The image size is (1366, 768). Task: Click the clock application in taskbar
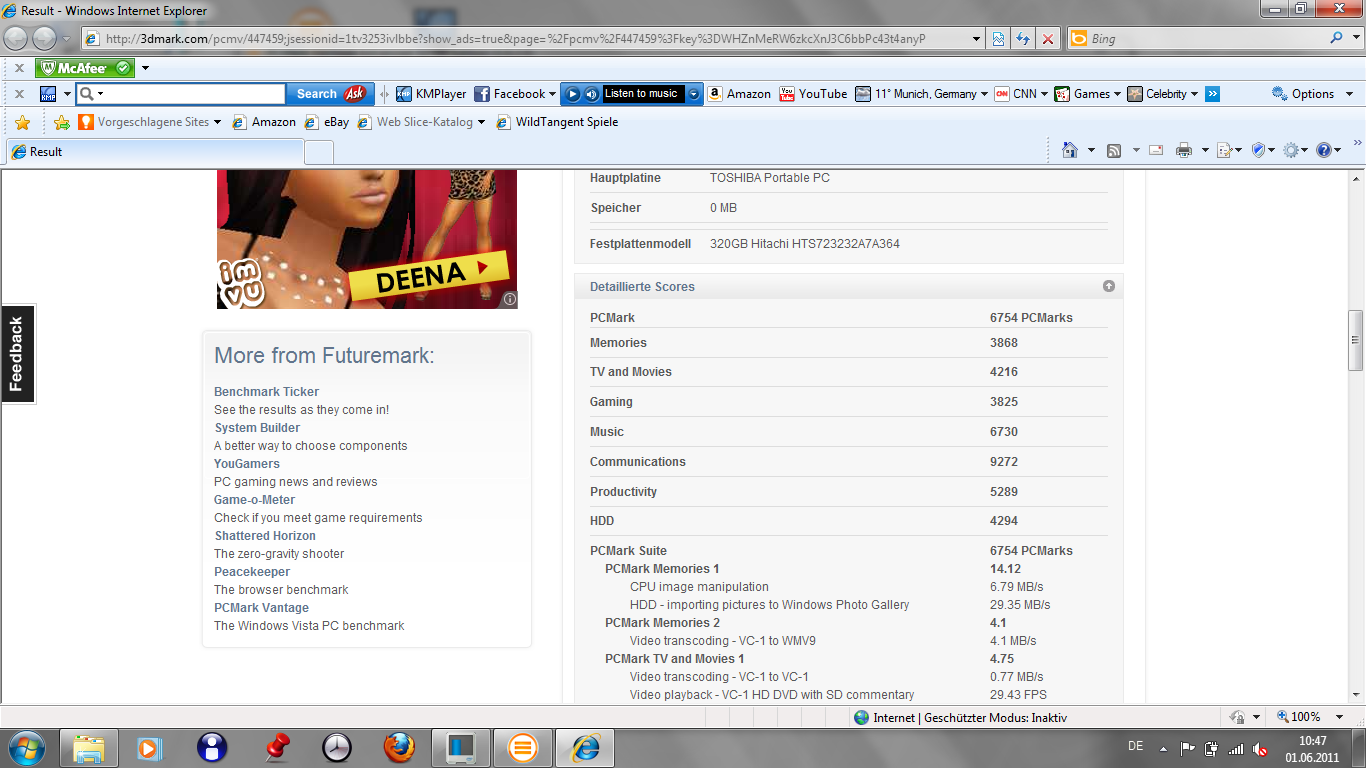[x=337, y=747]
